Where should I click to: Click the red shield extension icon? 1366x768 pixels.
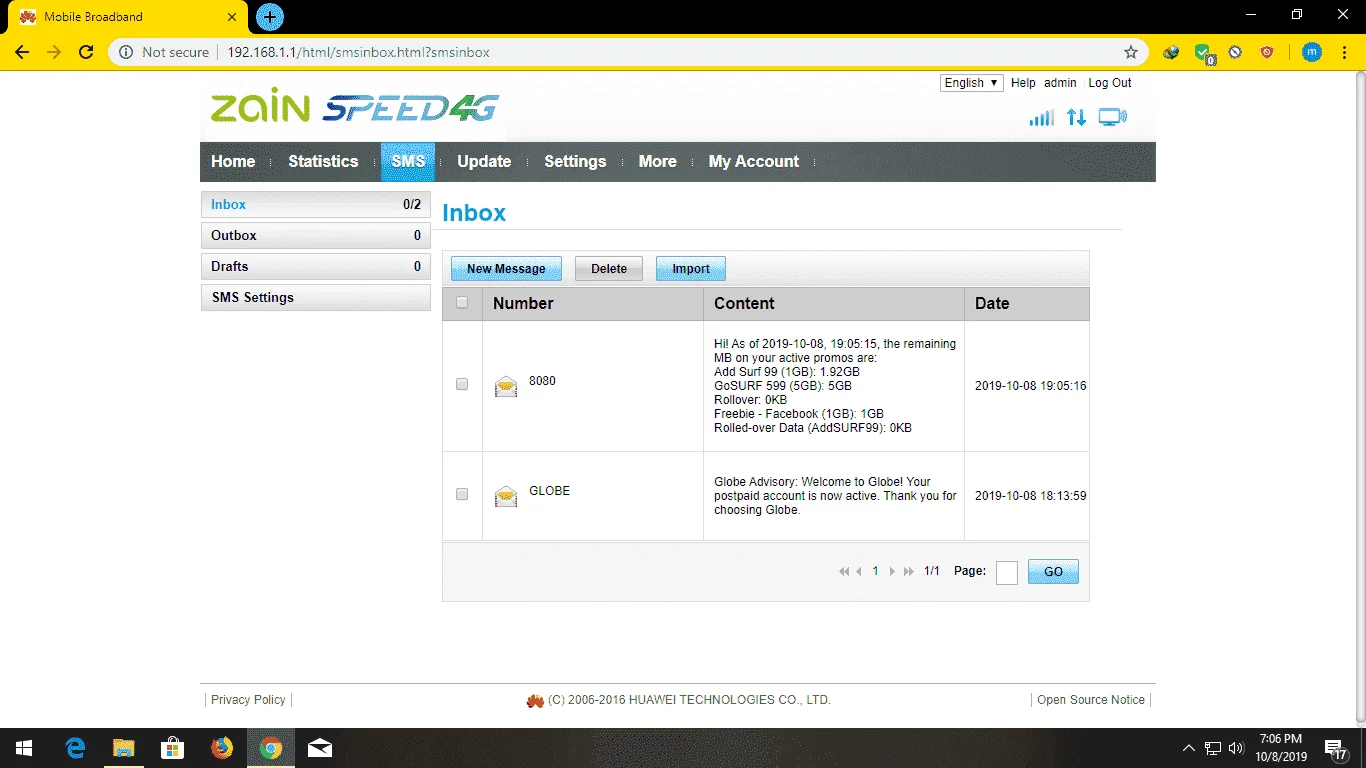(1267, 52)
